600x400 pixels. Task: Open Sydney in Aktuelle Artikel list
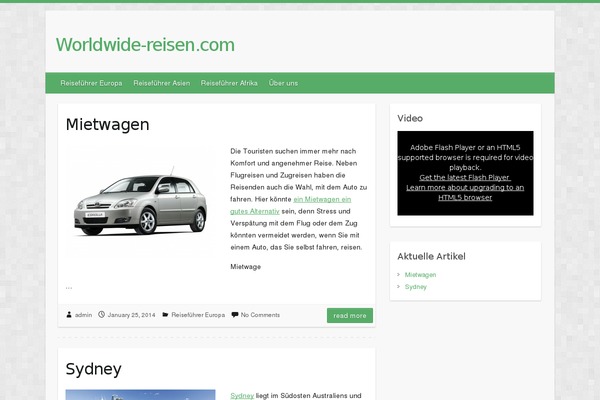(416, 287)
